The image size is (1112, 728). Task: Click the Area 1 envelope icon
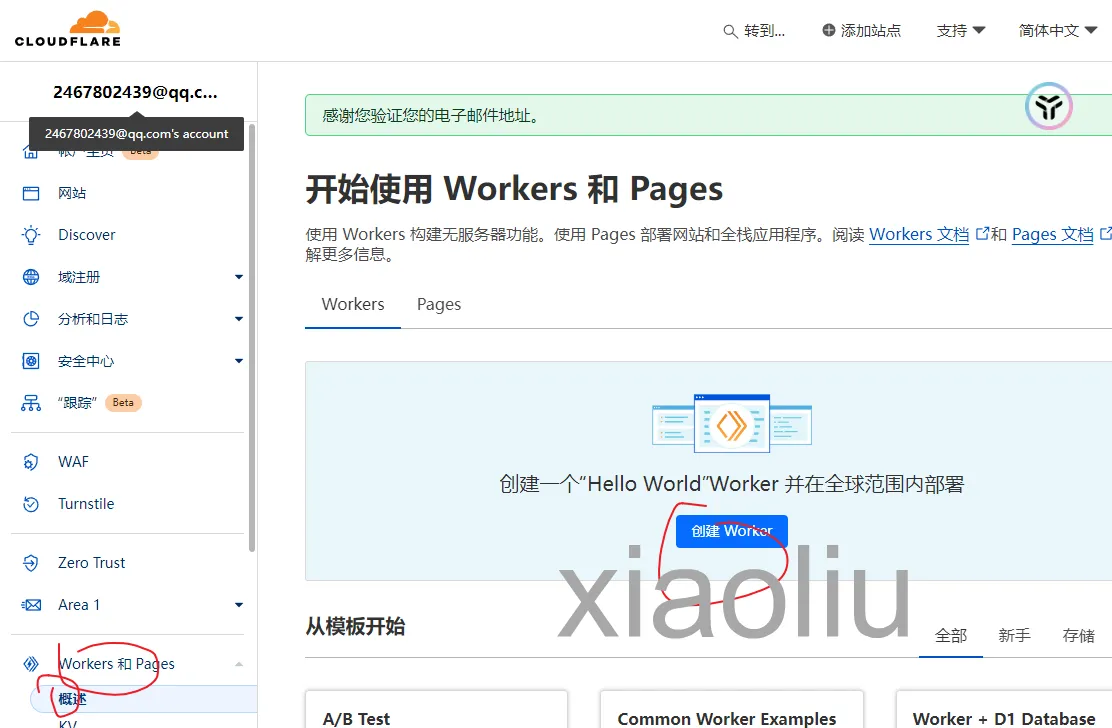click(31, 605)
